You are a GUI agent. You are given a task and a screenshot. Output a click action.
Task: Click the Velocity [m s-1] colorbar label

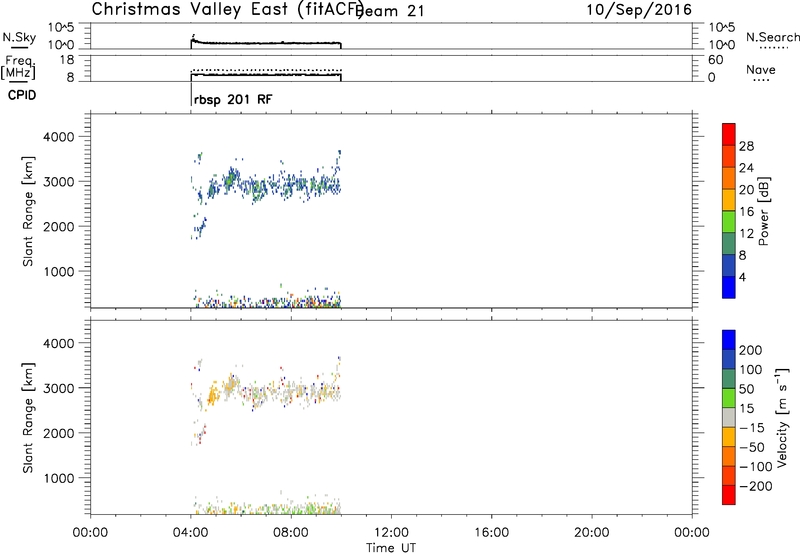click(782, 417)
